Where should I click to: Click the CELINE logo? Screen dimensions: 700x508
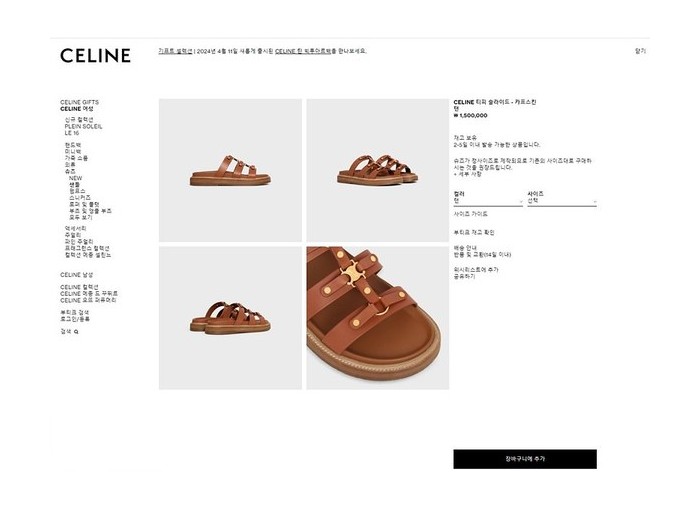pos(96,55)
